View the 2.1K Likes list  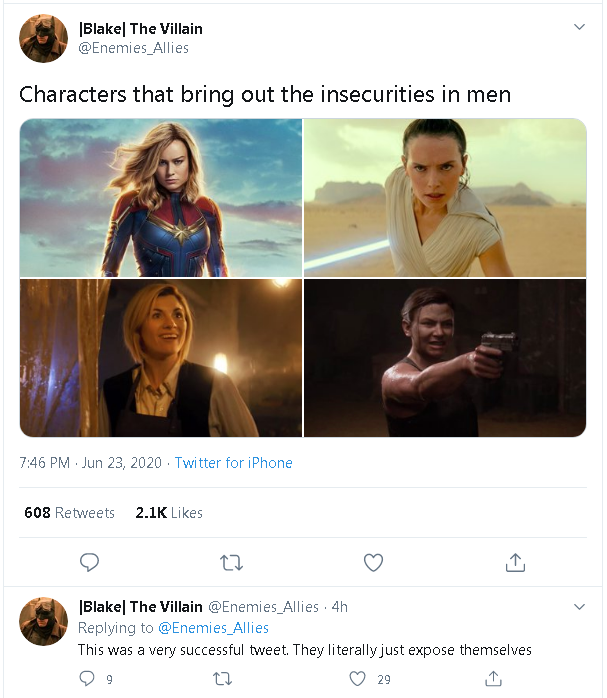[x=169, y=513]
